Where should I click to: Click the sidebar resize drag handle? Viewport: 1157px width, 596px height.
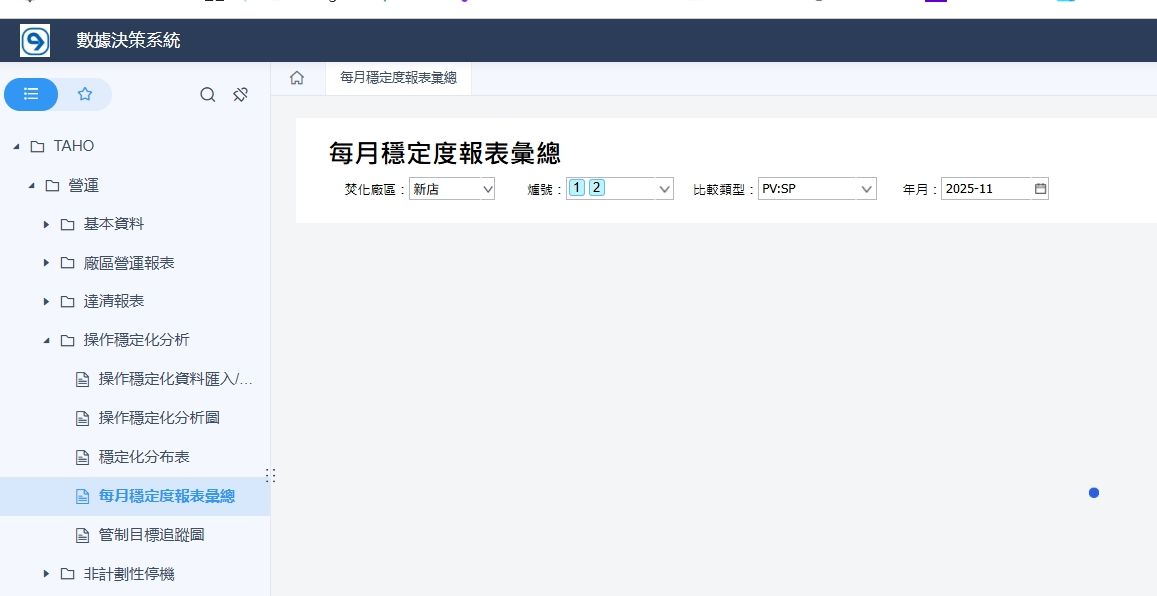pyautogui.click(x=270, y=476)
